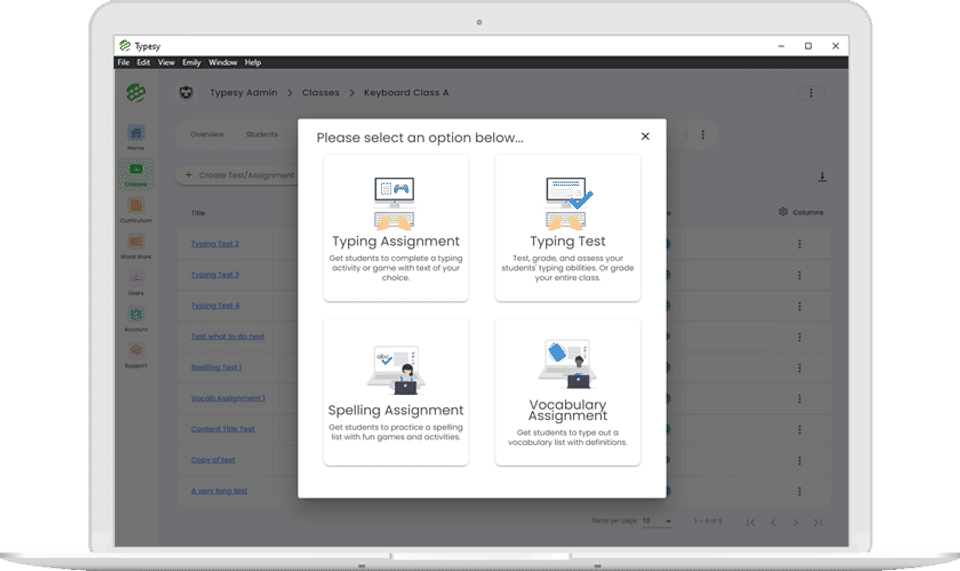Screen dimensions: 960x571
Task: Click Keyboard Class A breadcrumb
Action: coord(406,93)
